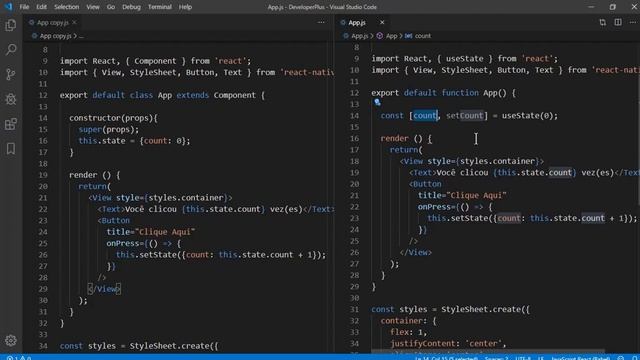Click JavaScript React language mode status
The width and height of the screenshot is (640, 360).
(x=580, y=358)
